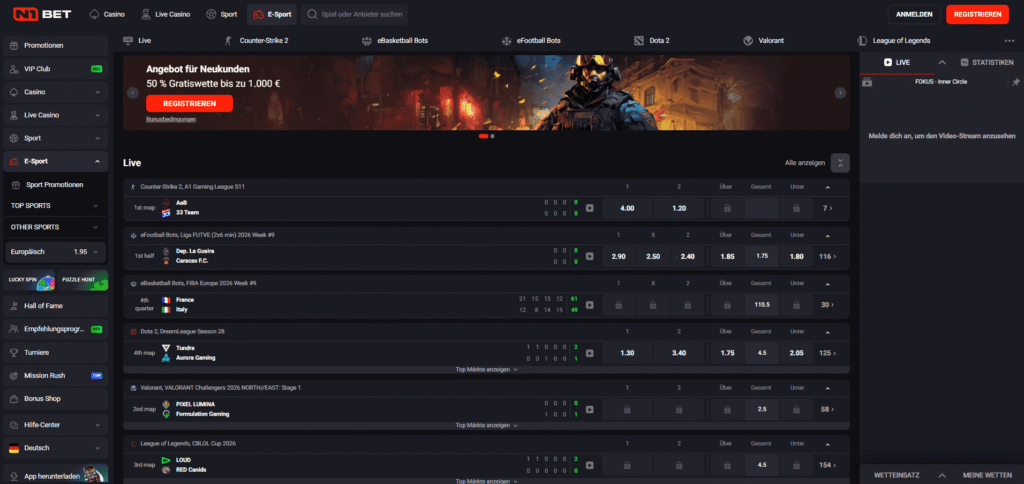1024x484 pixels.
Task: Switch to the Valorant category
Action: coord(763,40)
